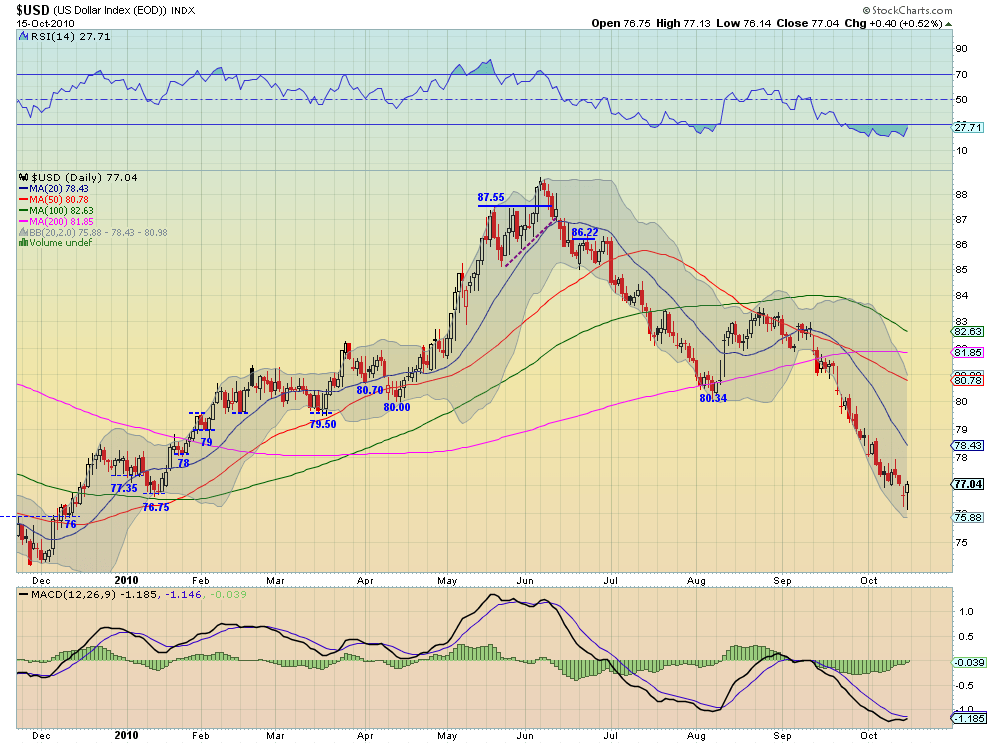Image resolution: width=990 pixels, height=744 pixels.
Task: Click the 75.88 lower band price tag
Action: pos(967,517)
